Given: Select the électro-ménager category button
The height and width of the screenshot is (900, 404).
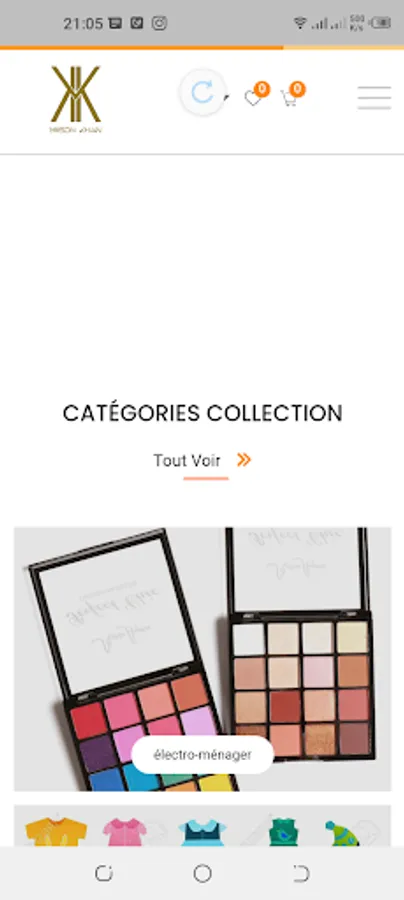Looking at the screenshot, I should (x=203, y=755).
